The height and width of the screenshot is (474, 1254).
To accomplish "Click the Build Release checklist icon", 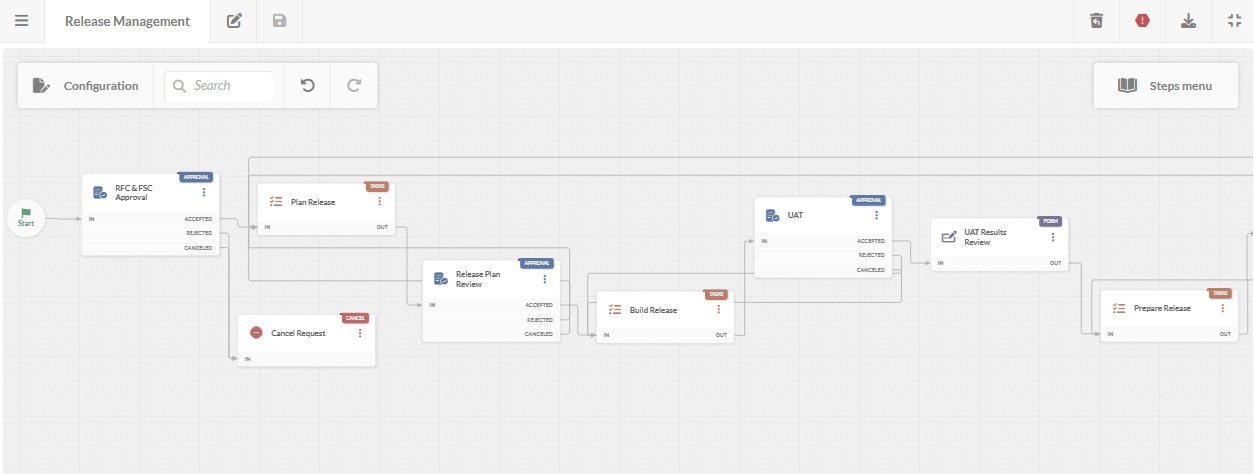I will coord(615,310).
